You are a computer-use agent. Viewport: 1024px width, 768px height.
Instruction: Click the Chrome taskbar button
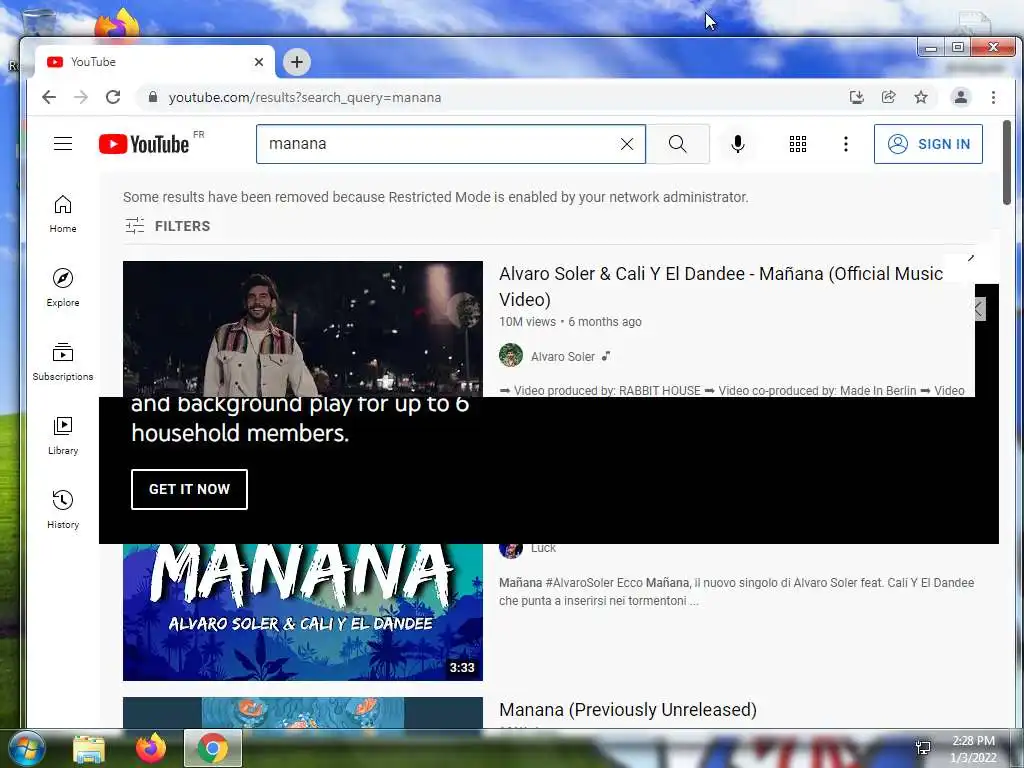point(213,748)
